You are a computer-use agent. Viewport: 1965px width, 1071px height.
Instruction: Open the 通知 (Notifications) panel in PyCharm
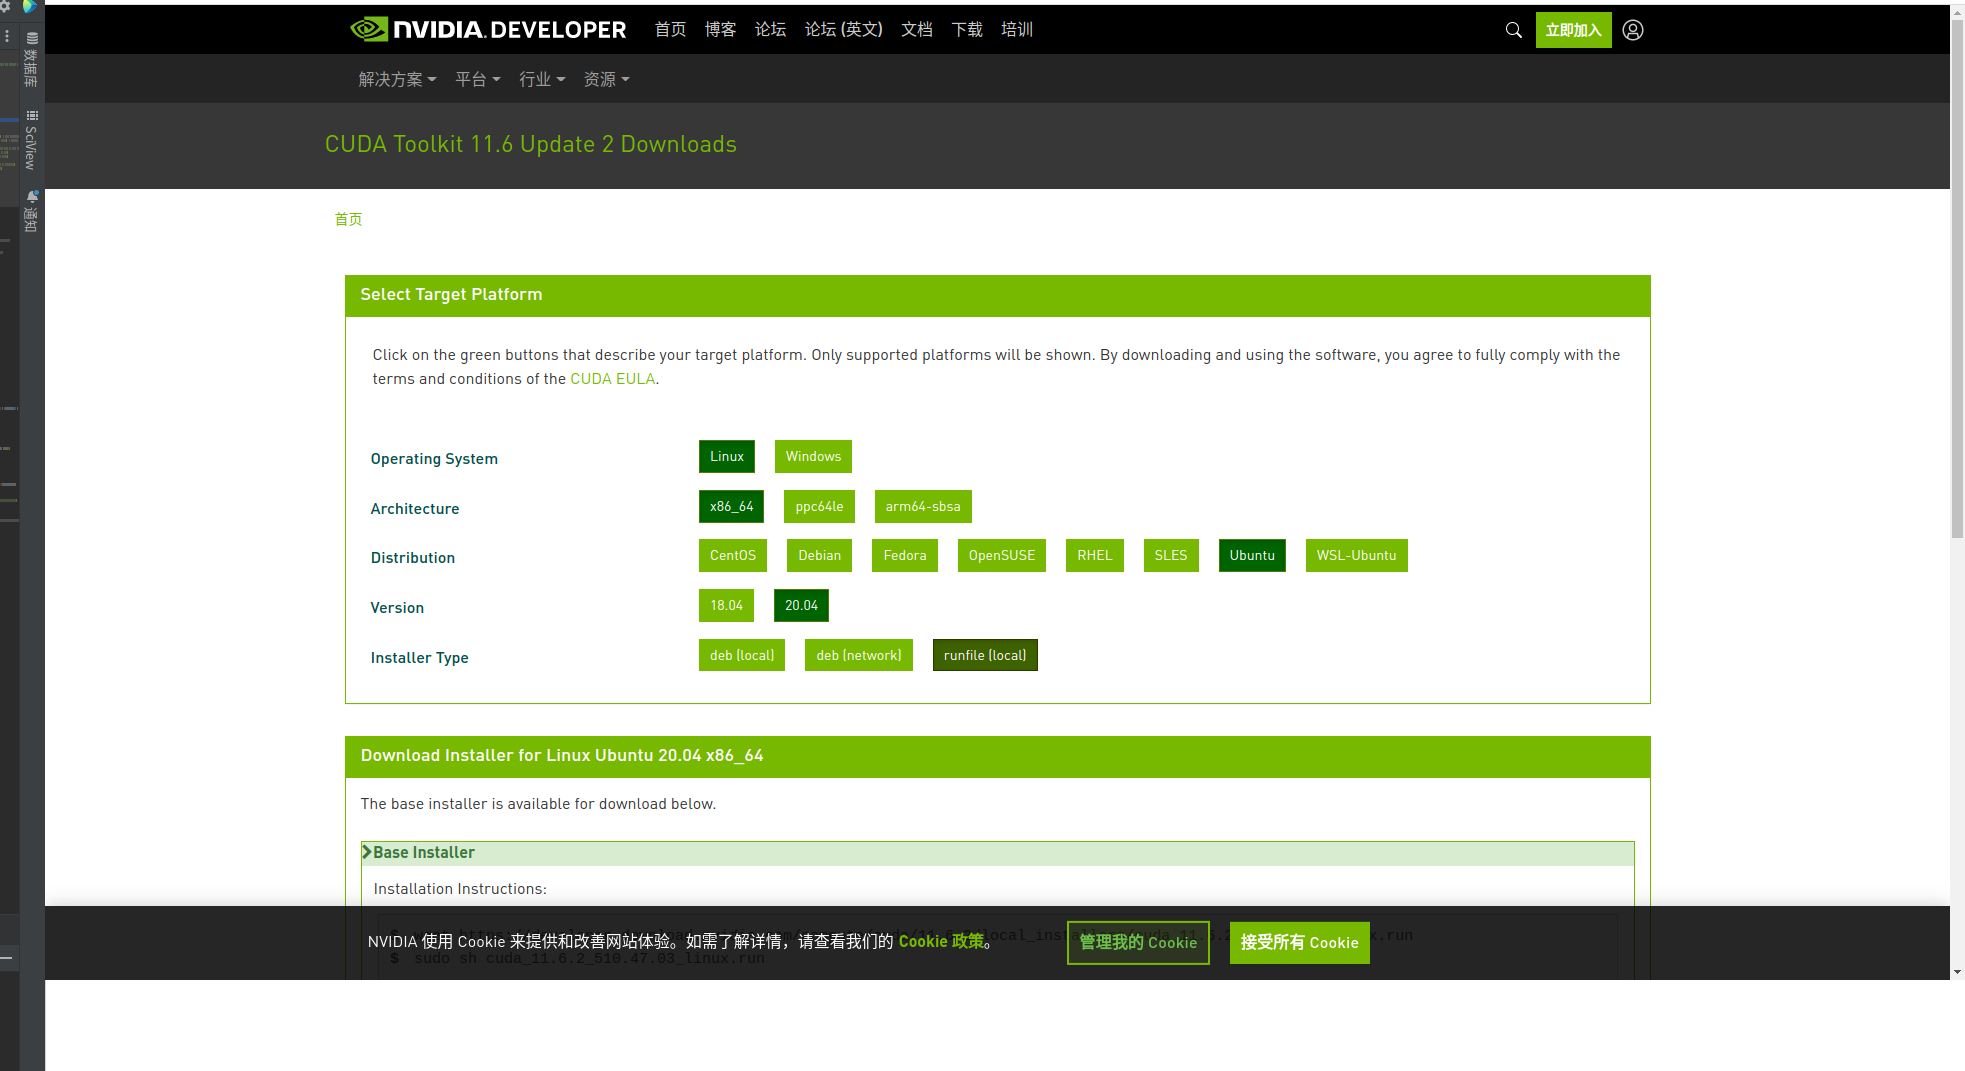point(32,211)
